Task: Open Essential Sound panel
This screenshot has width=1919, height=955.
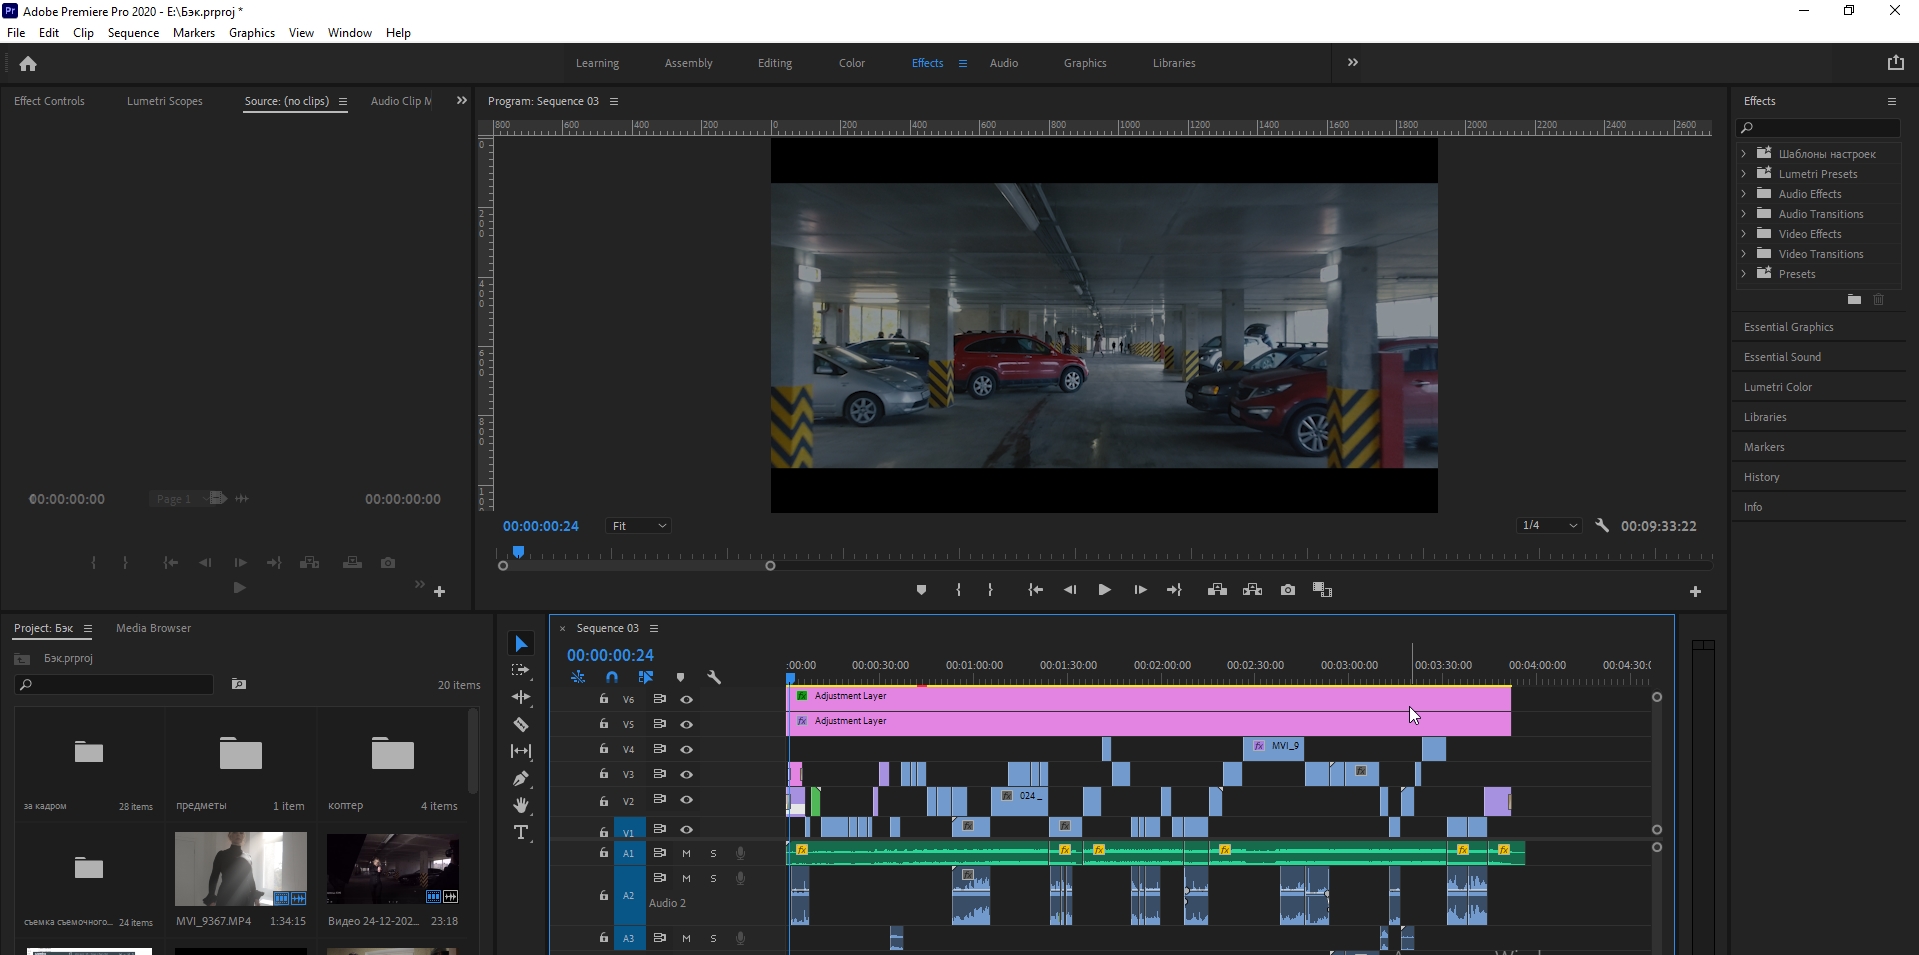Action: 1782,357
